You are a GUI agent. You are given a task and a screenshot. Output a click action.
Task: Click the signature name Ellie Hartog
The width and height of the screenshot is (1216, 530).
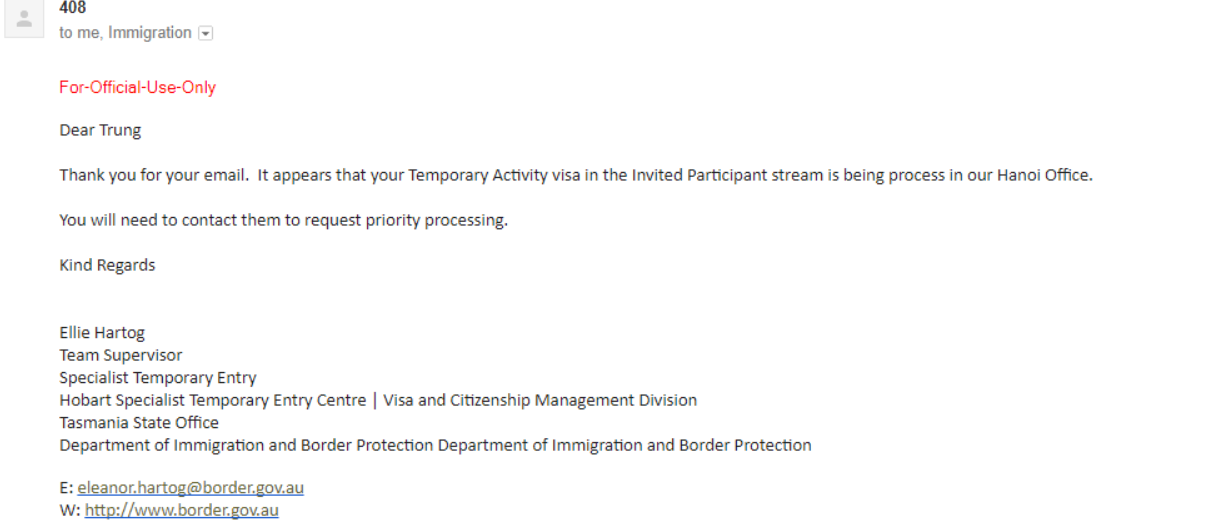102,333
